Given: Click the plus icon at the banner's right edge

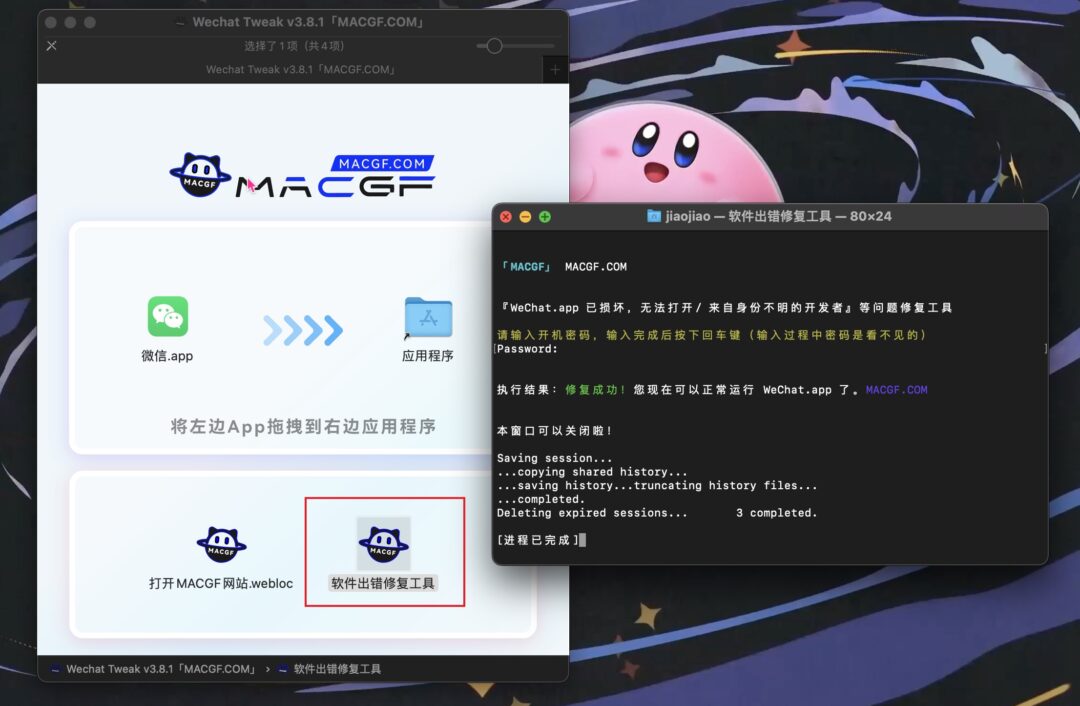Looking at the screenshot, I should pos(554,70).
